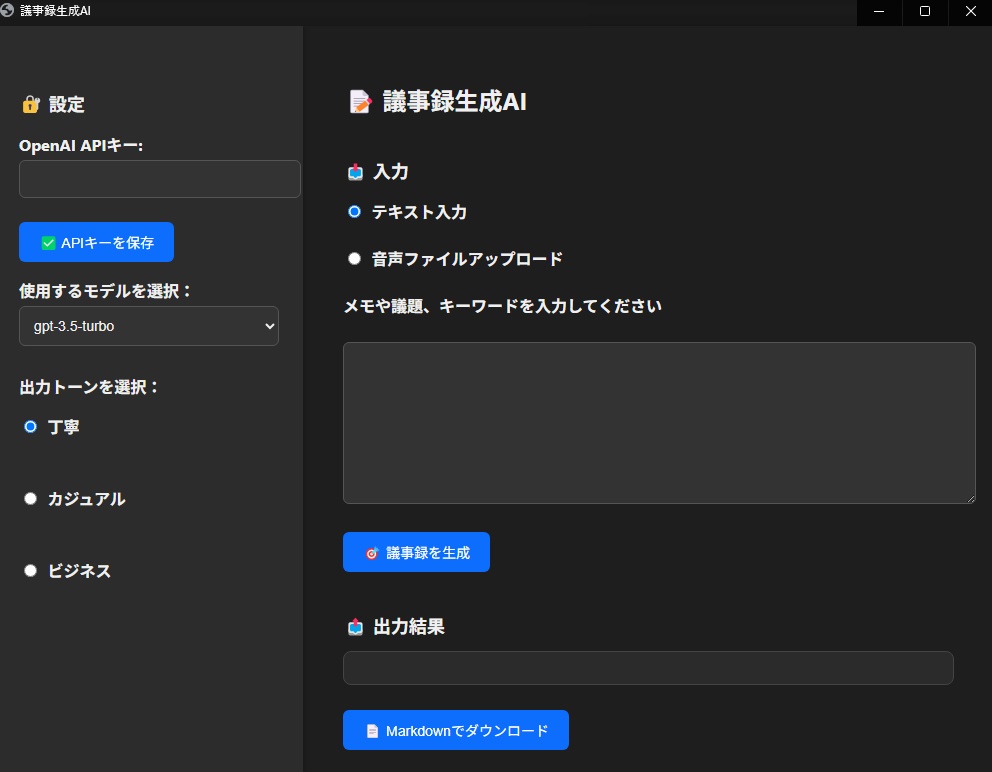Select the カジュアル output tone
The image size is (992, 772).
30,499
